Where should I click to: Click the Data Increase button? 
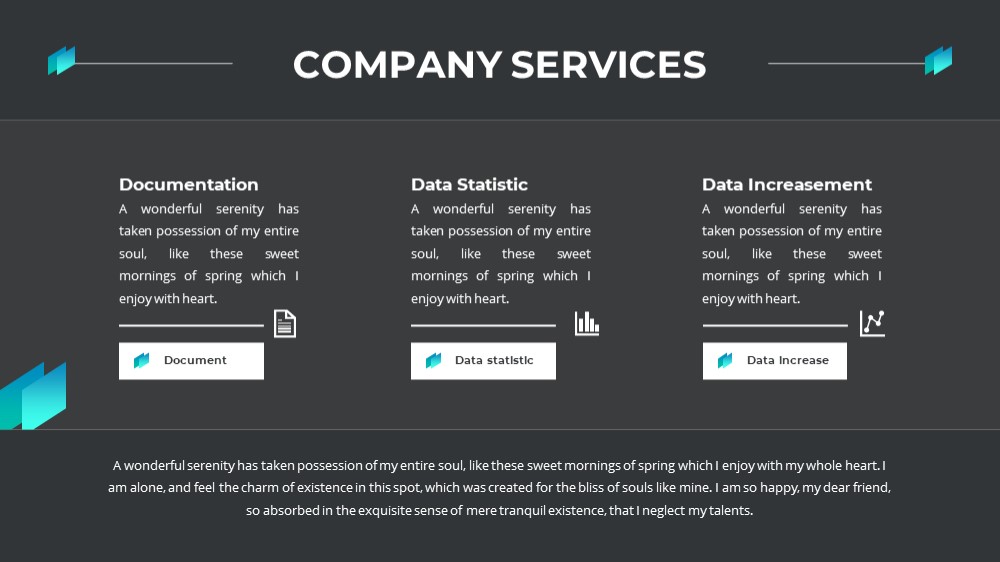coord(775,361)
